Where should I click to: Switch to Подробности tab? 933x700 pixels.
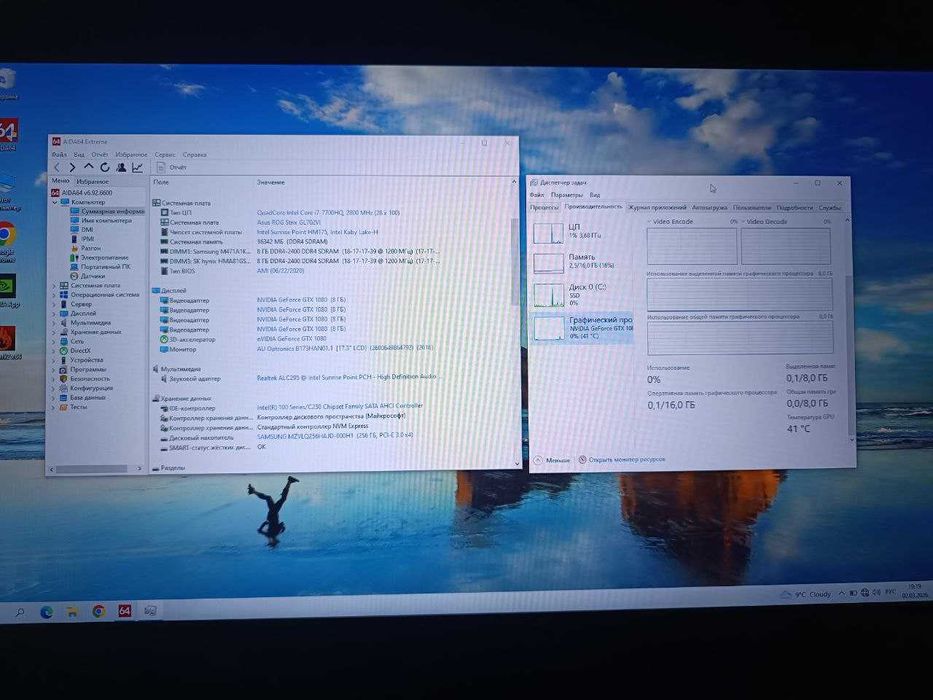coord(794,208)
